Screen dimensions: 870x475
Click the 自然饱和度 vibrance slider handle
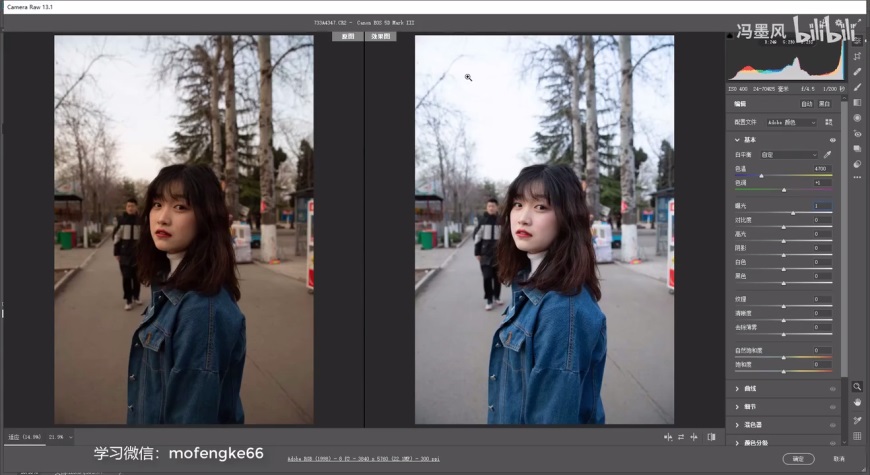(783, 358)
